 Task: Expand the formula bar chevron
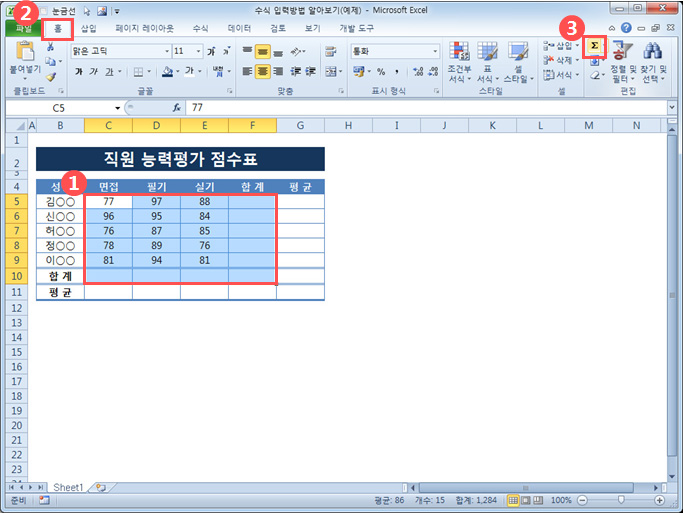672,107
